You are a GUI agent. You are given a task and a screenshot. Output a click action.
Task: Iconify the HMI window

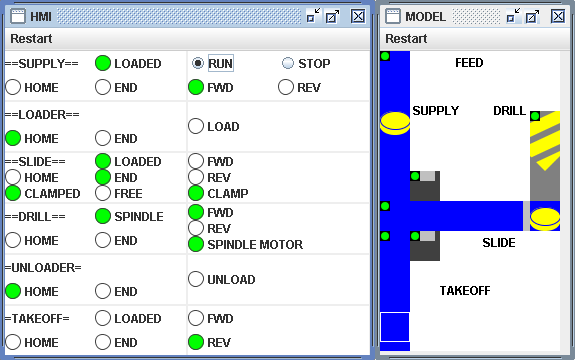pos(313,16)
